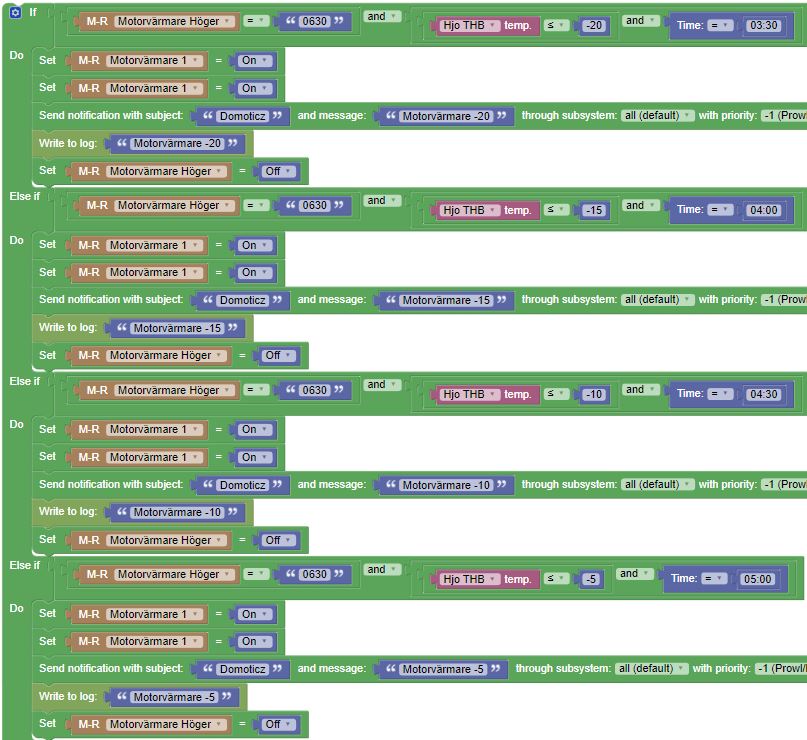807x740 pixels.
Task: Open the 'and' dropdown right of the -5 value
Action: pos(633,574)
